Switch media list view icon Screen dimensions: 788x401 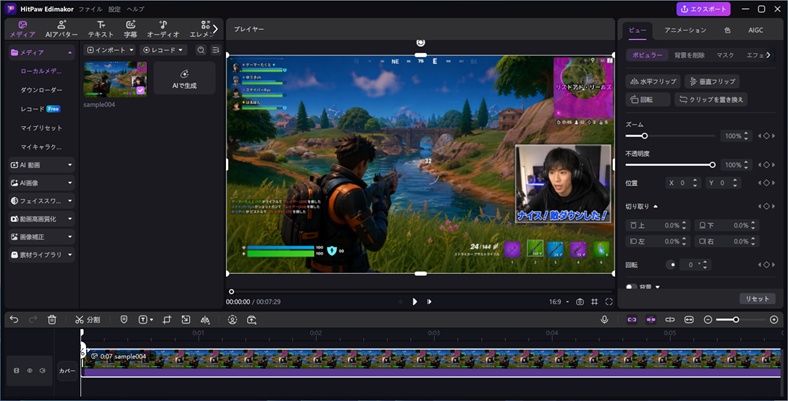pos(216,50)
